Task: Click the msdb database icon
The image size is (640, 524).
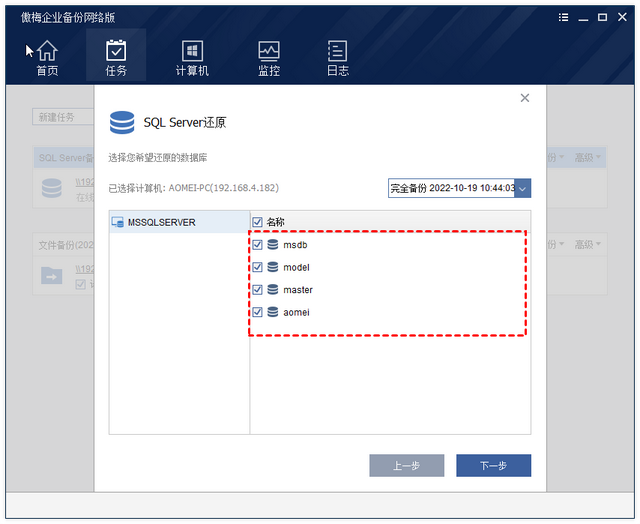Action: click(x=273, y=244)
